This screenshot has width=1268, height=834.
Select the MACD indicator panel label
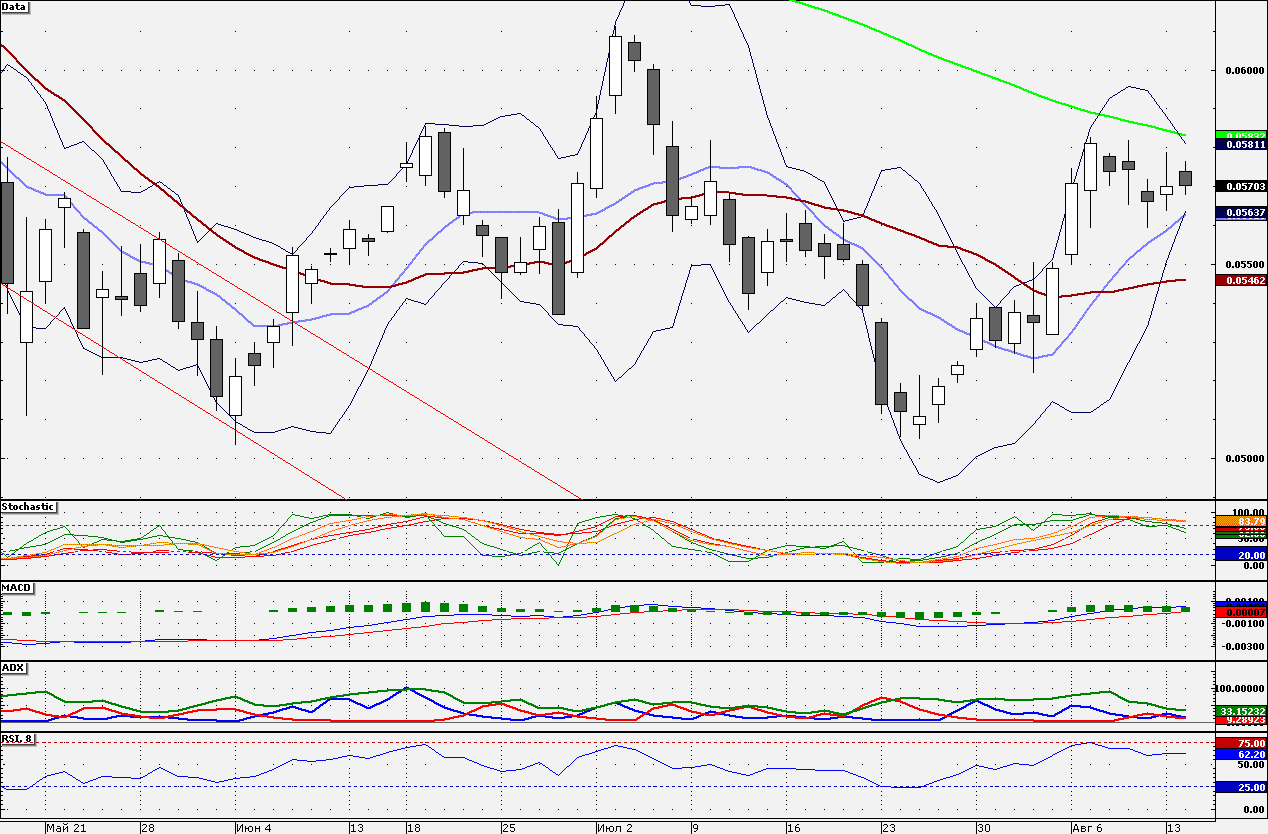point(16,587)
